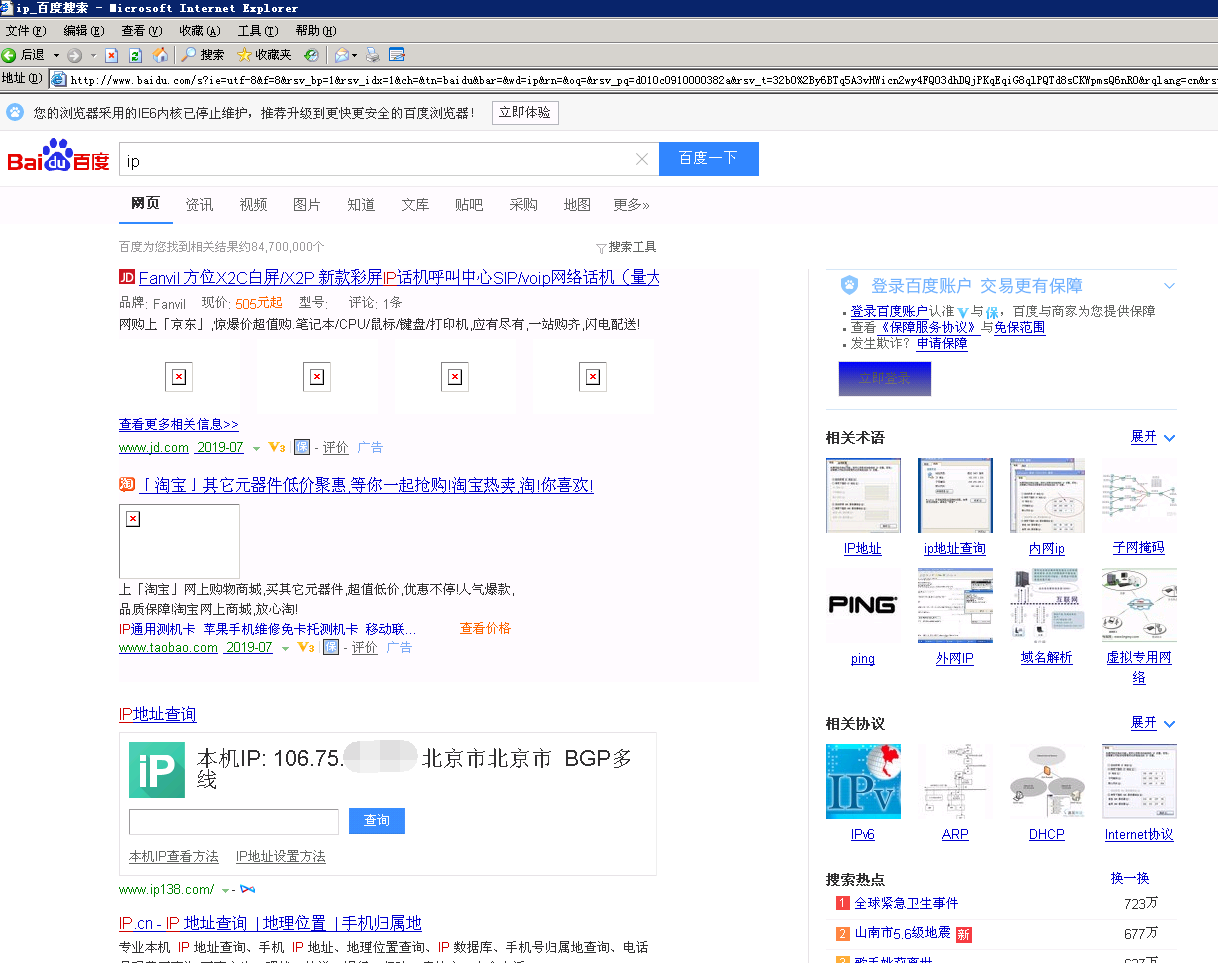This screenshot has width=1218, height=963.
Task: Click the 立即体验 upgrade button
Action: click(525, 113)
